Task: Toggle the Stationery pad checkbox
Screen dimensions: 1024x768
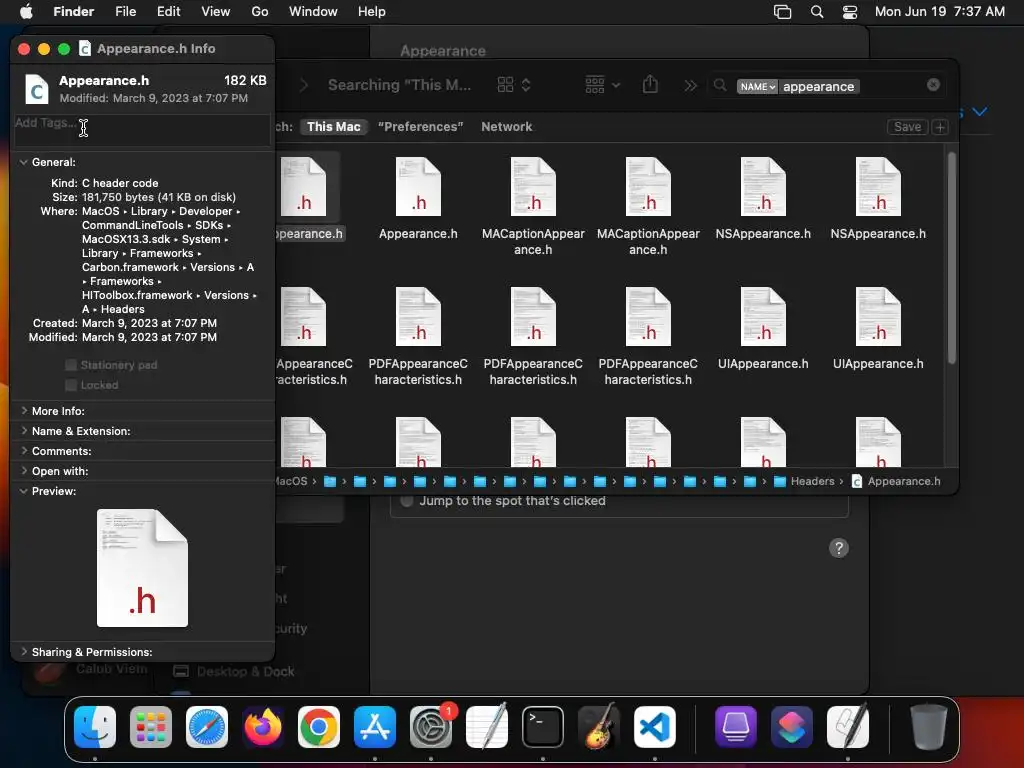Action: point(71,365)
